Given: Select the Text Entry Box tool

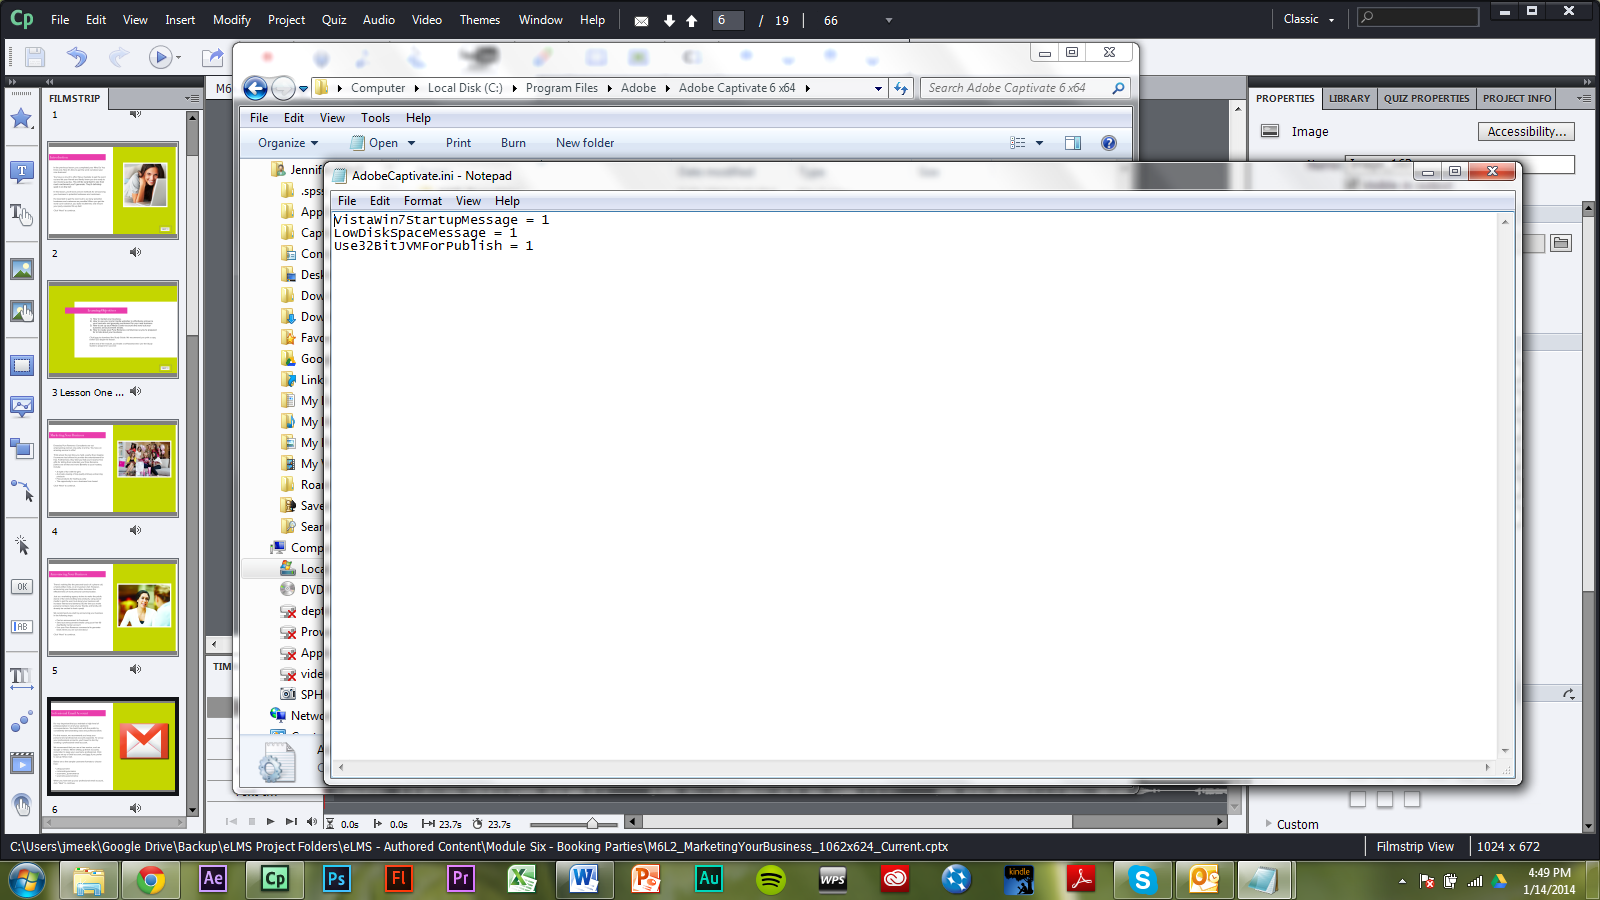Looking at the screenshot, I should click(22, 626).
